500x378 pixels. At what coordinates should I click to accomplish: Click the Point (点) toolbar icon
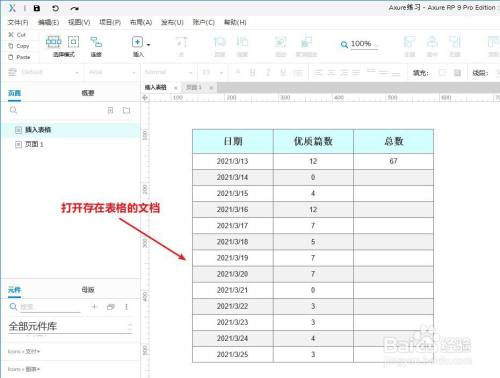181,42
